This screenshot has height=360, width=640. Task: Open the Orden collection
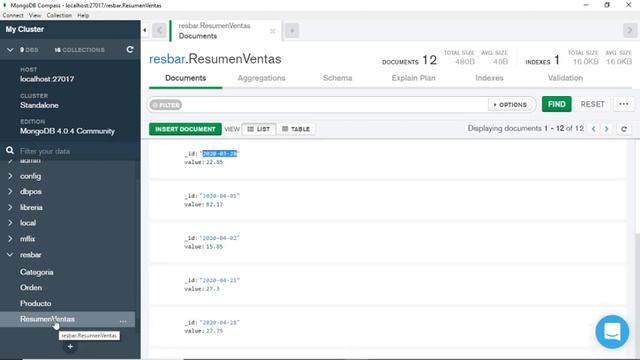[31, 288]
